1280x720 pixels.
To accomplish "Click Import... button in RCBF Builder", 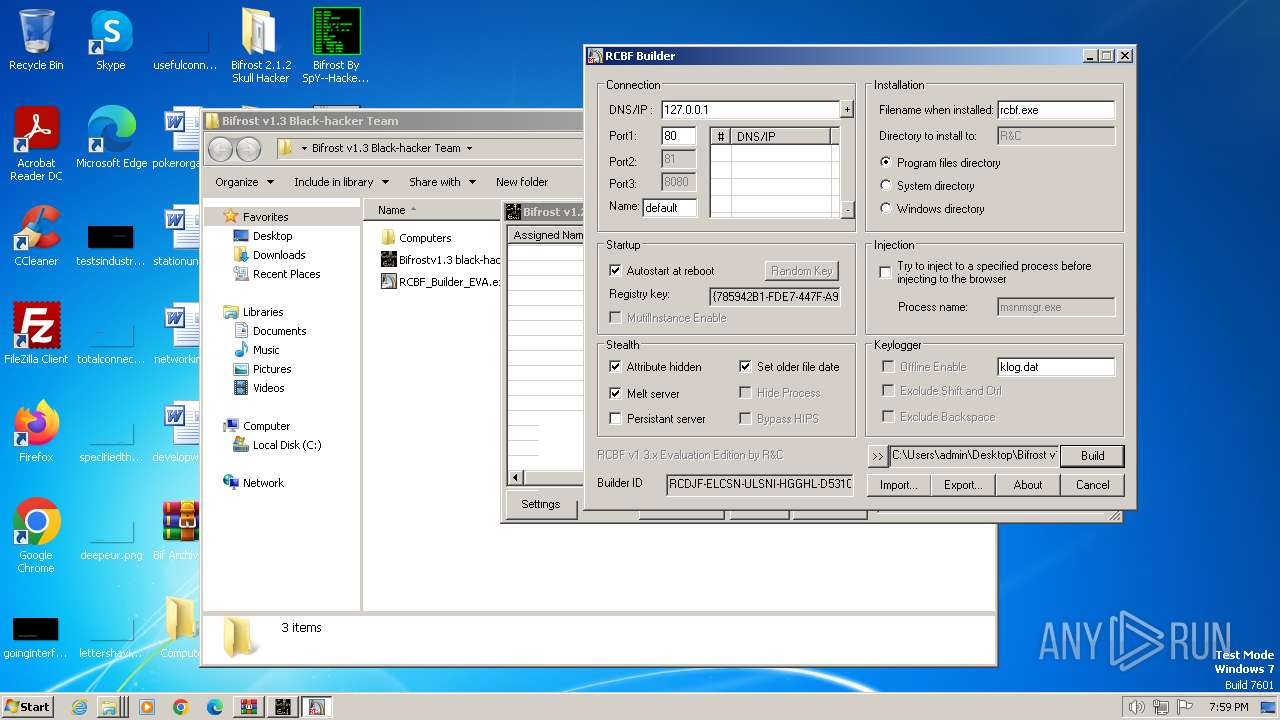I will 898,485.
